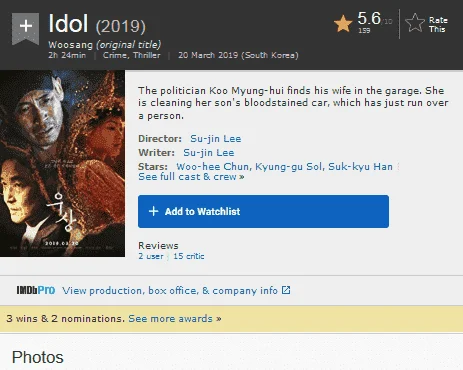
Task: Click the watchlist ribbon plus icon
Action: pyautogui.click(x=26, y=28)
